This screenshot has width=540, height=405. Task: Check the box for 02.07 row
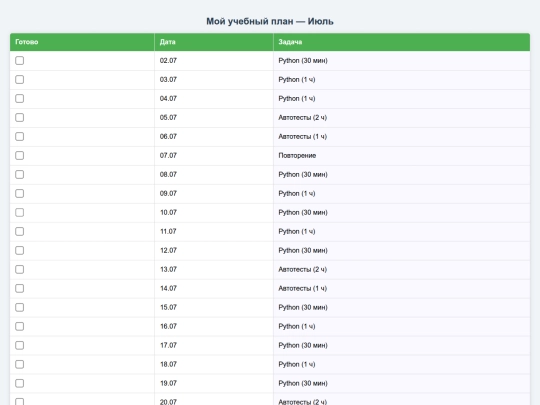20,61
